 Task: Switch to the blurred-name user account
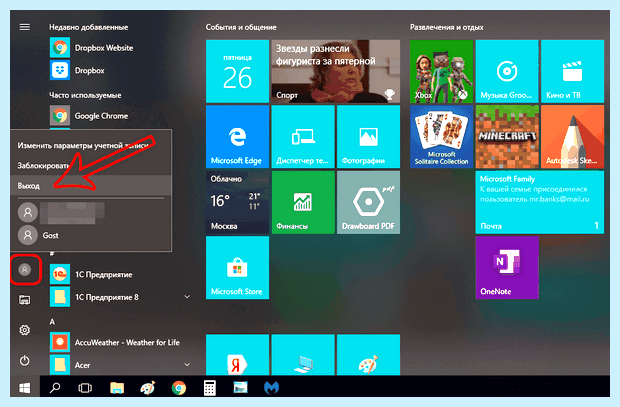[x=61, y=212]
